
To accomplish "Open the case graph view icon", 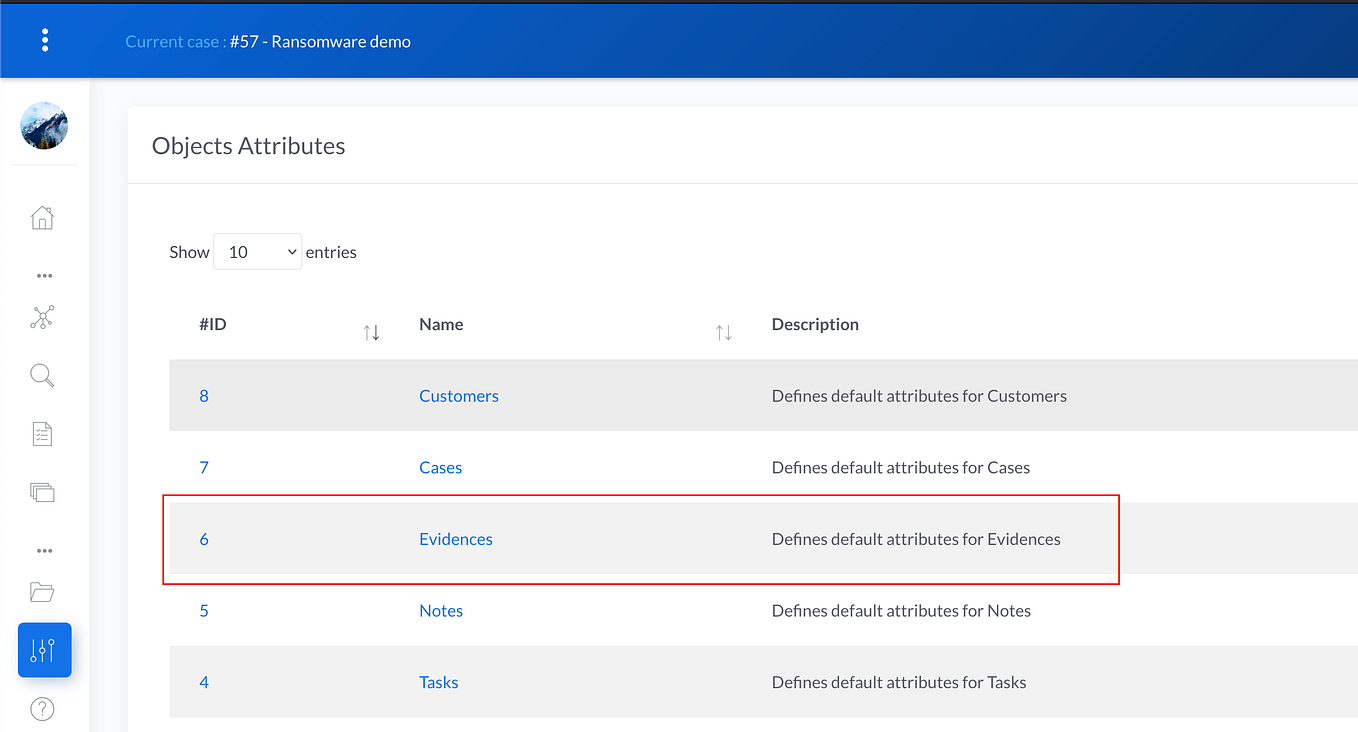I will (x=42, y=317).
